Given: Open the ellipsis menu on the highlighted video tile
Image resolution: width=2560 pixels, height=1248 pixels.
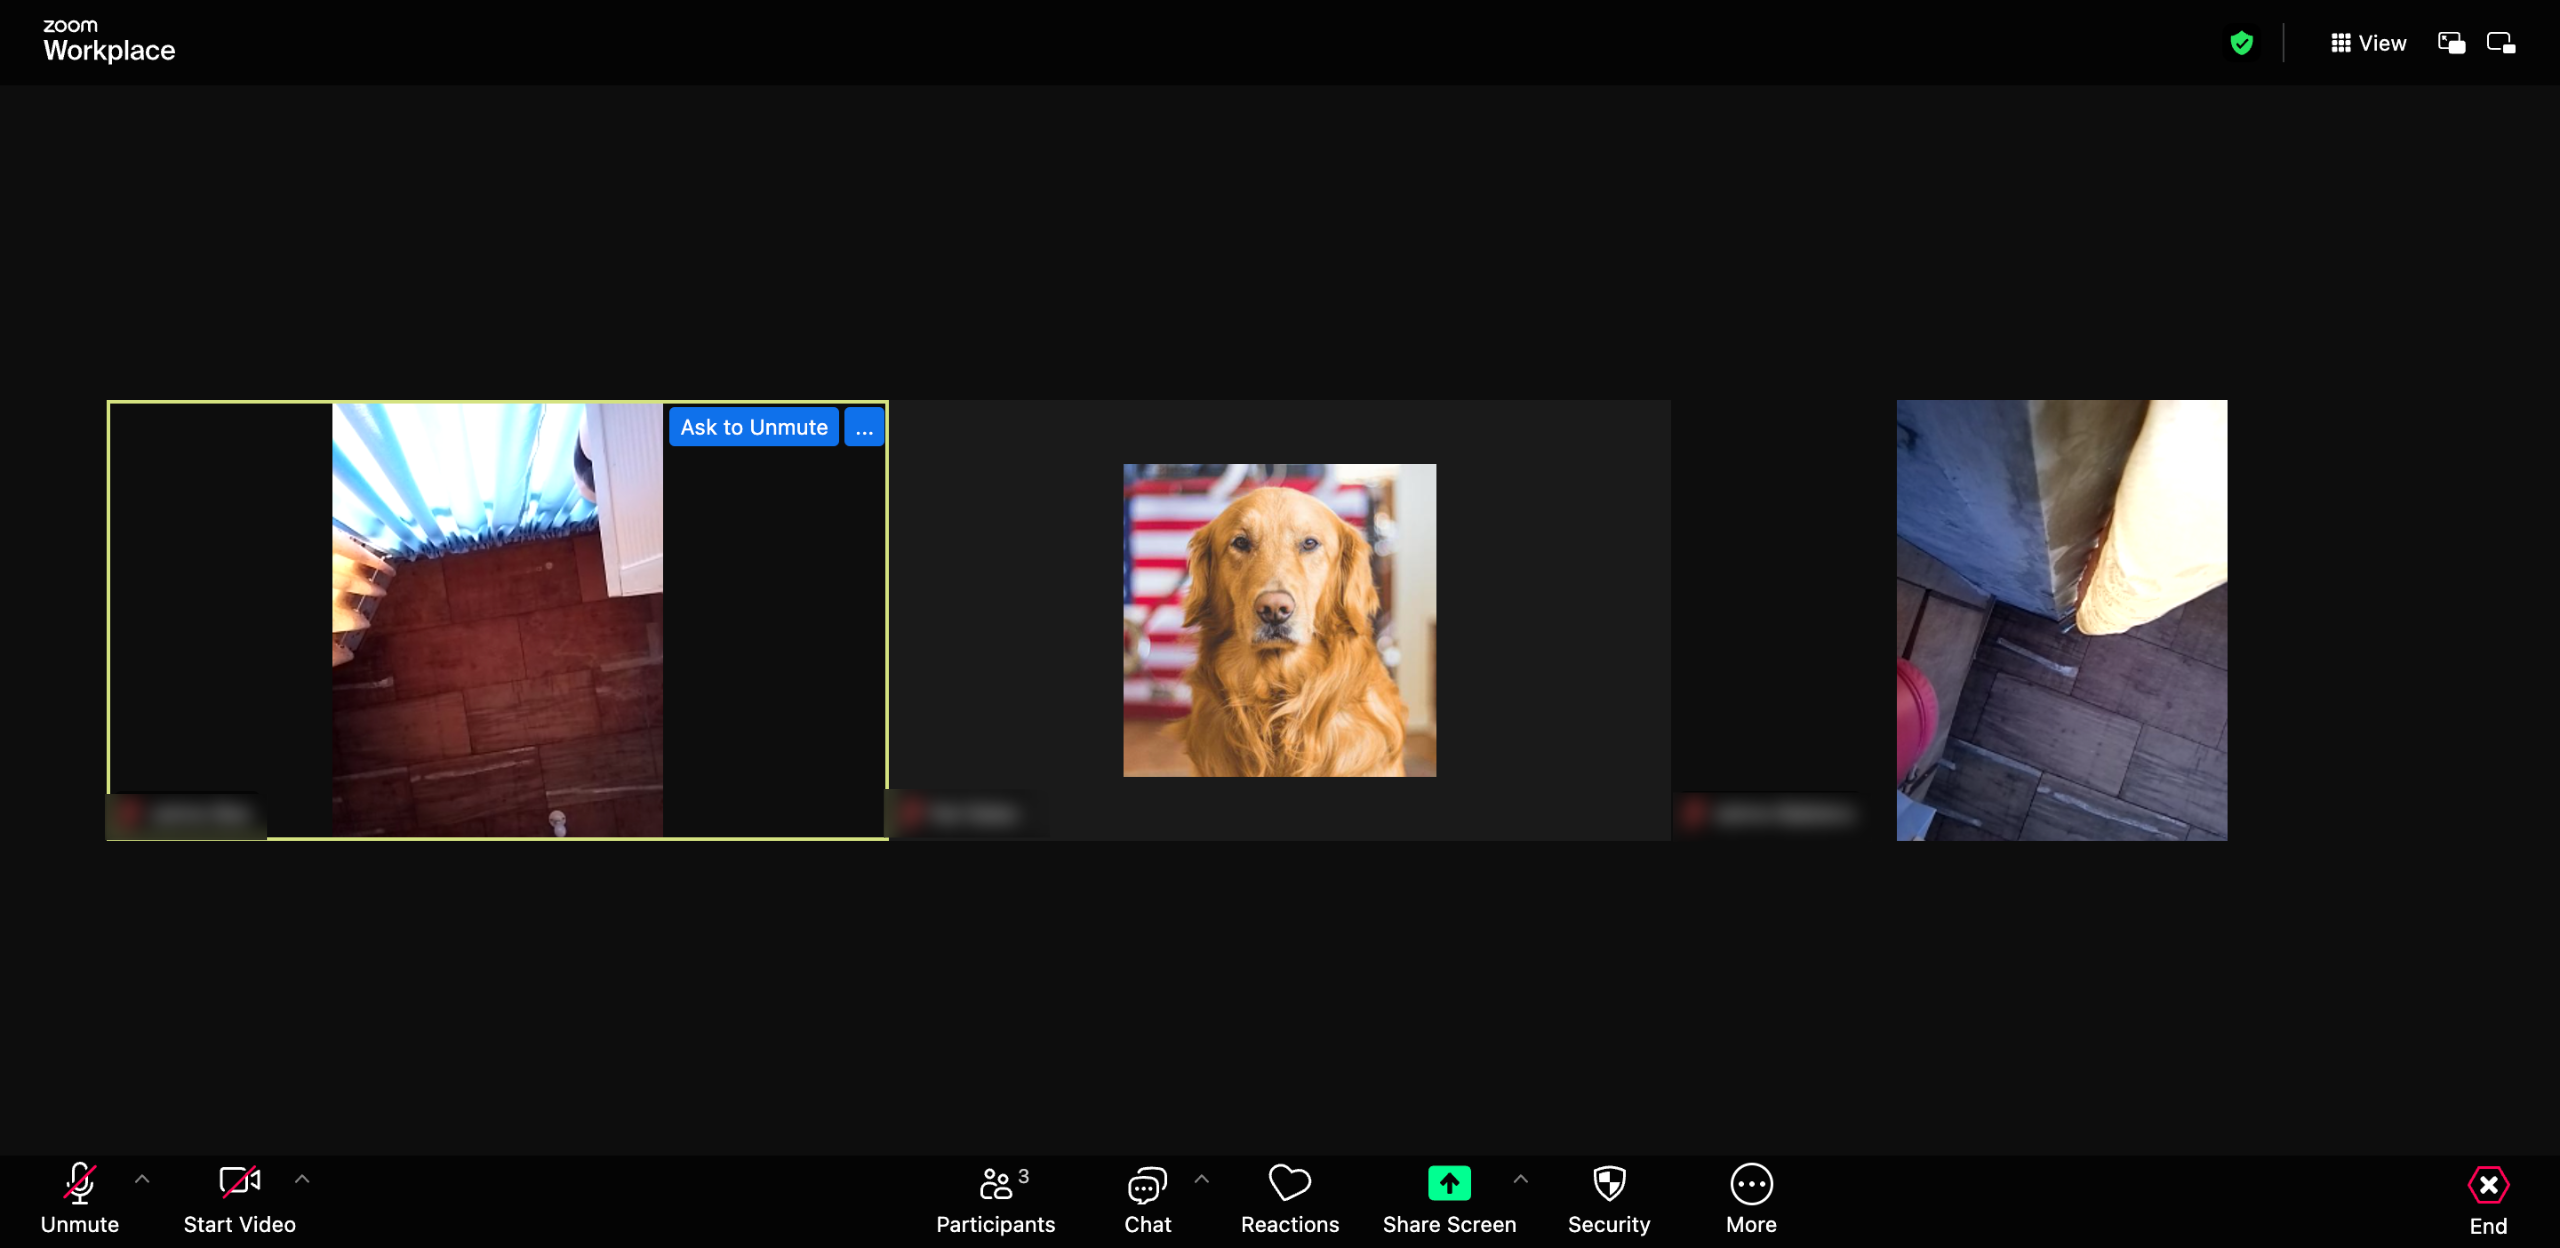Looking at the screenshot, I should click(x=864, y=427).
